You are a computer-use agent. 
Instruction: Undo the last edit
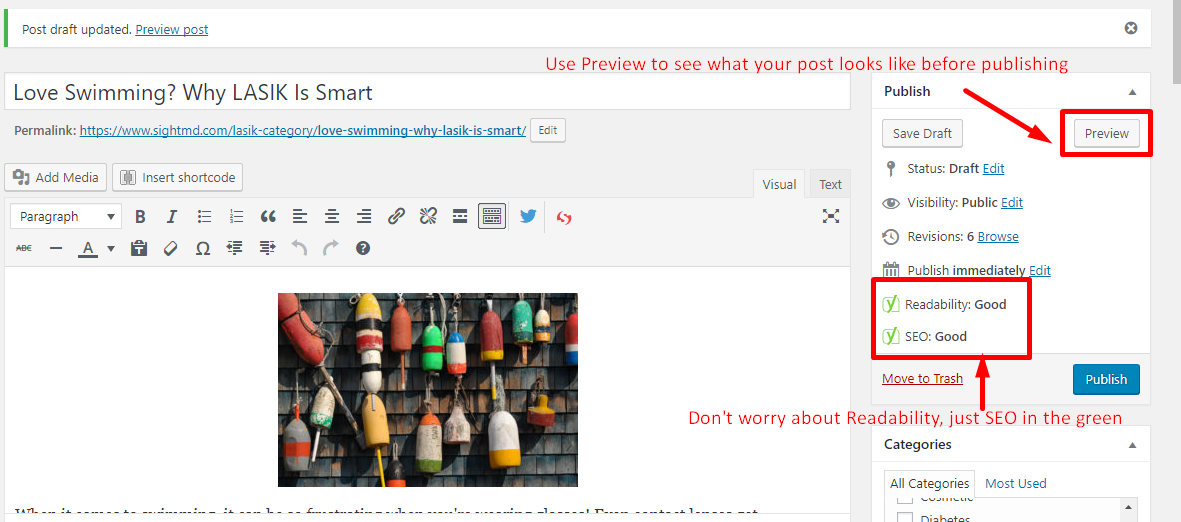(299, 248)
